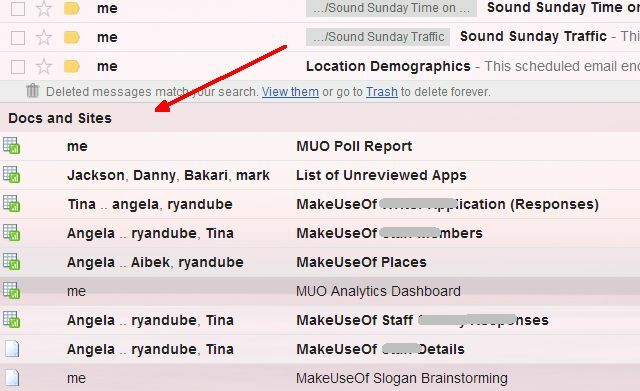Viewport: 640px width, 391px height.
Task: Open the MakeUseOf (Responses) spreadsheet title
Action: tap(447, 204)
